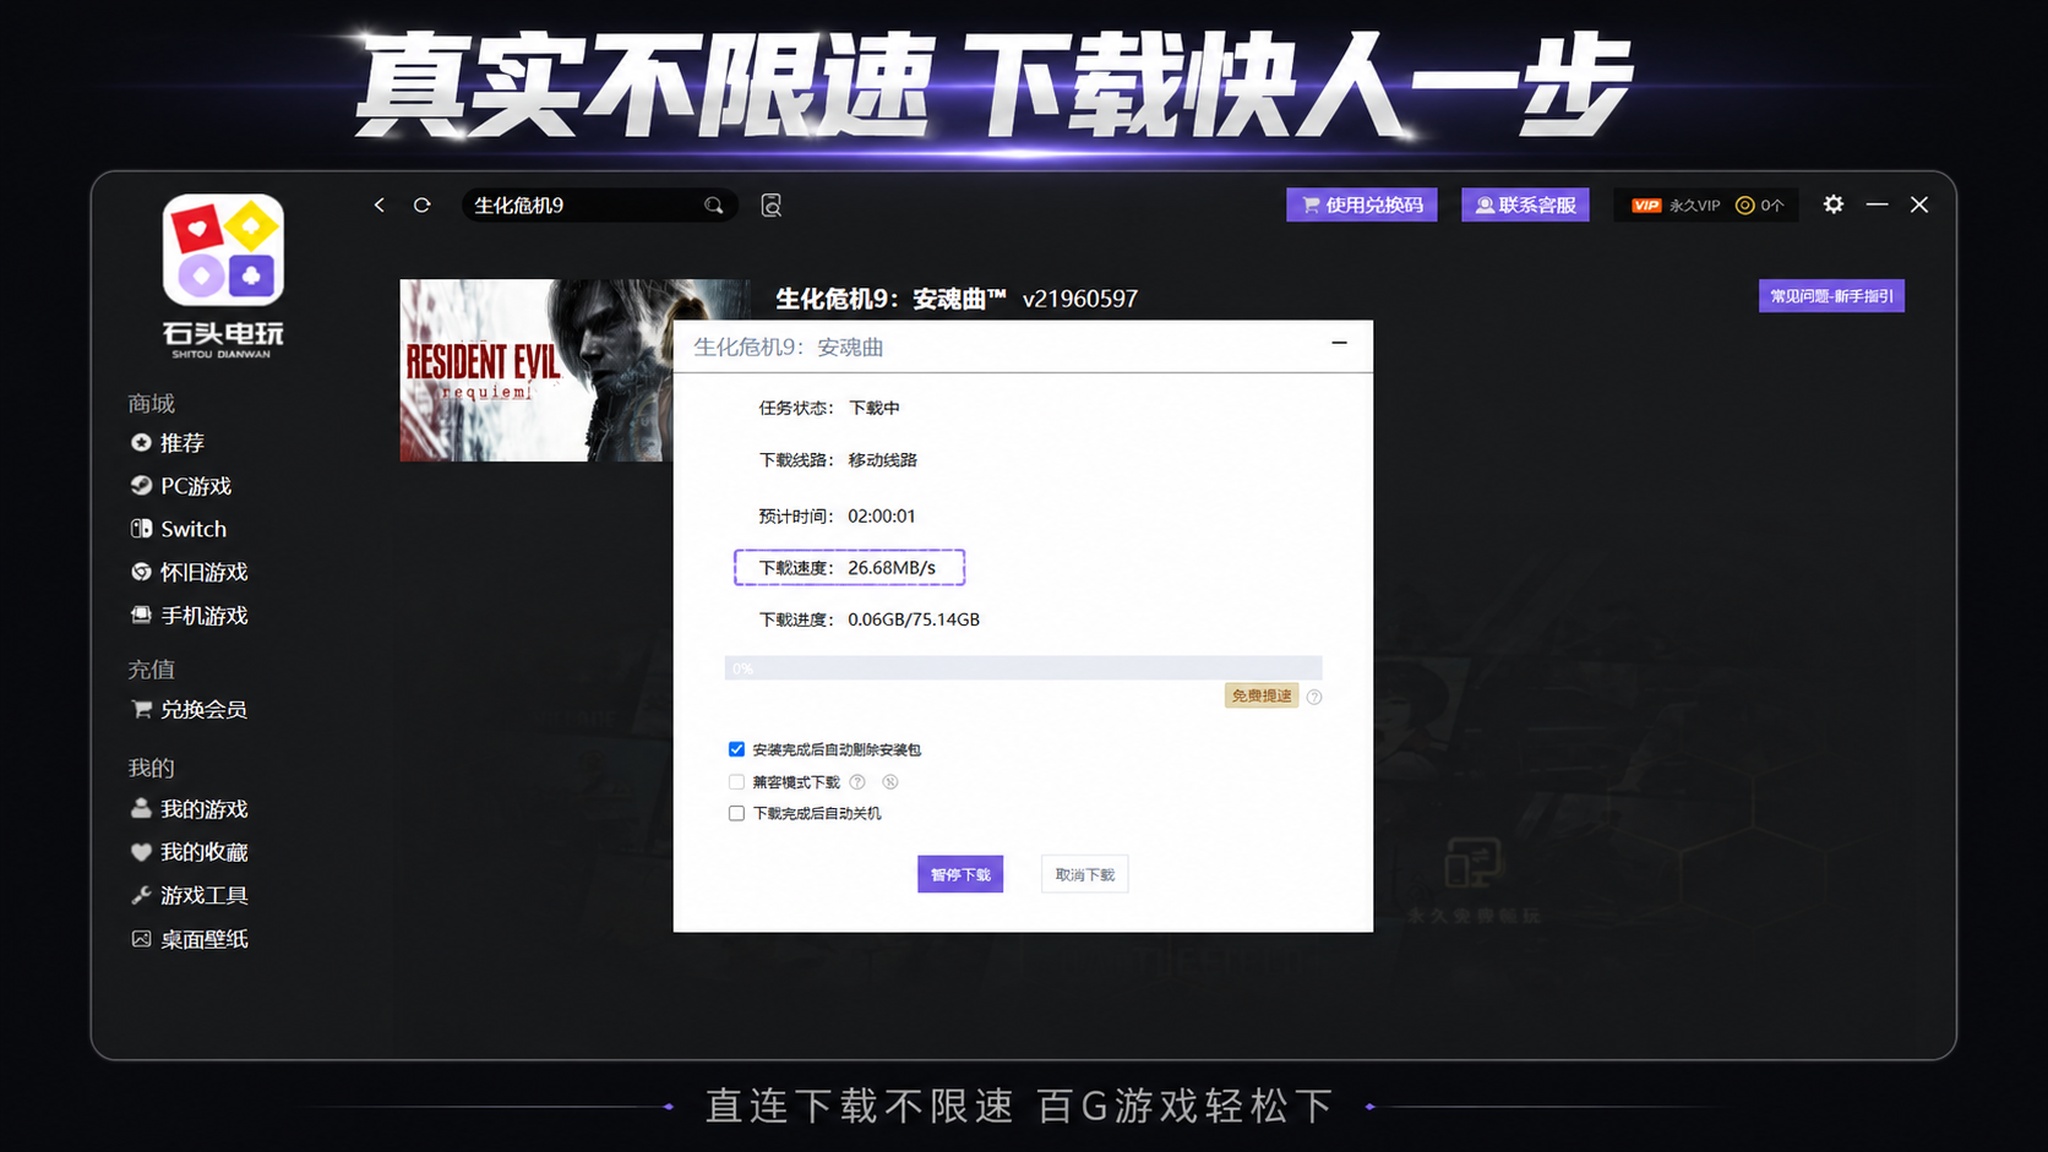Viewport: 2048px width, 1152px height.
Task: Click the 桌面壁纸 picture icon
Action: coord(141,938)
